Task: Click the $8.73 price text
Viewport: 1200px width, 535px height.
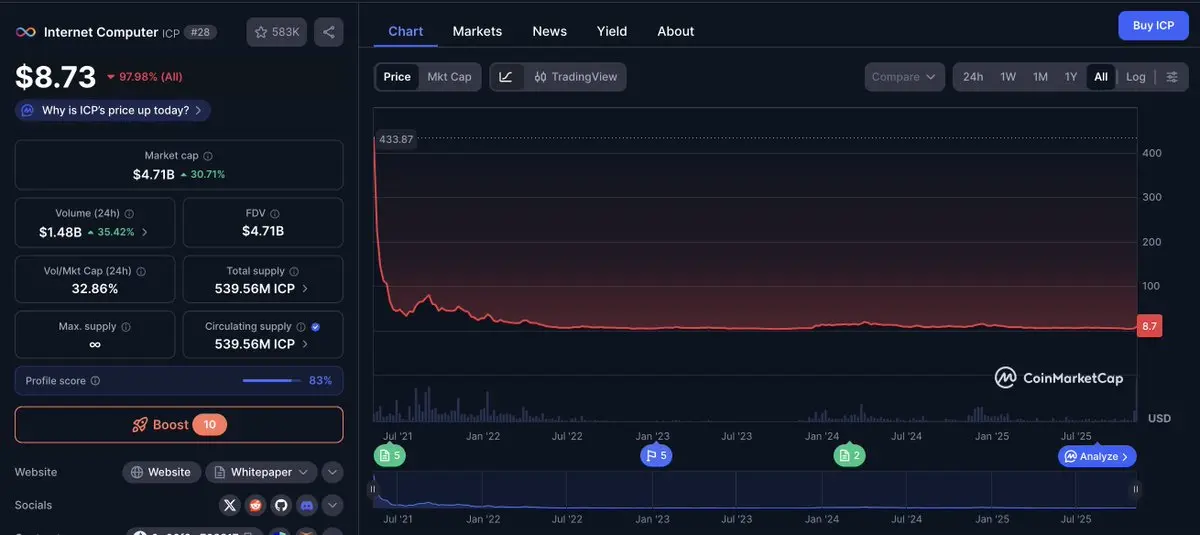Action: (x=55, y=77)
